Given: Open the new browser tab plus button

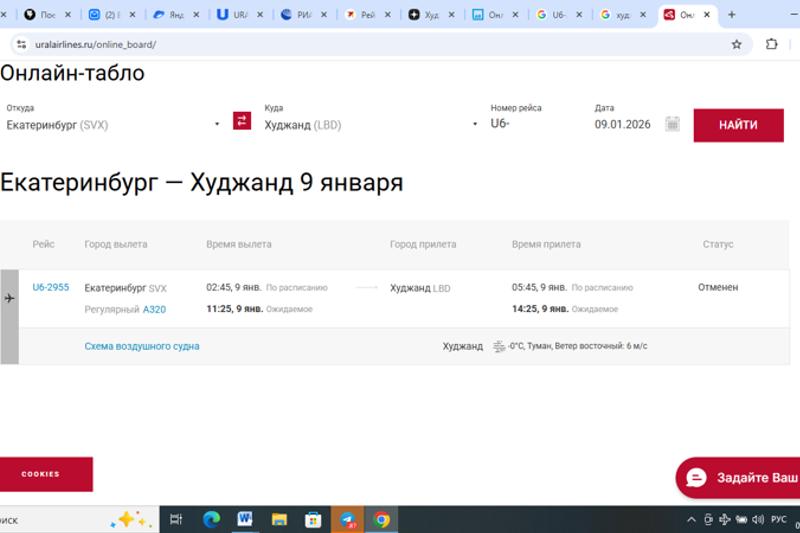Looking at the screenshot, I should [x=732, y=15].
